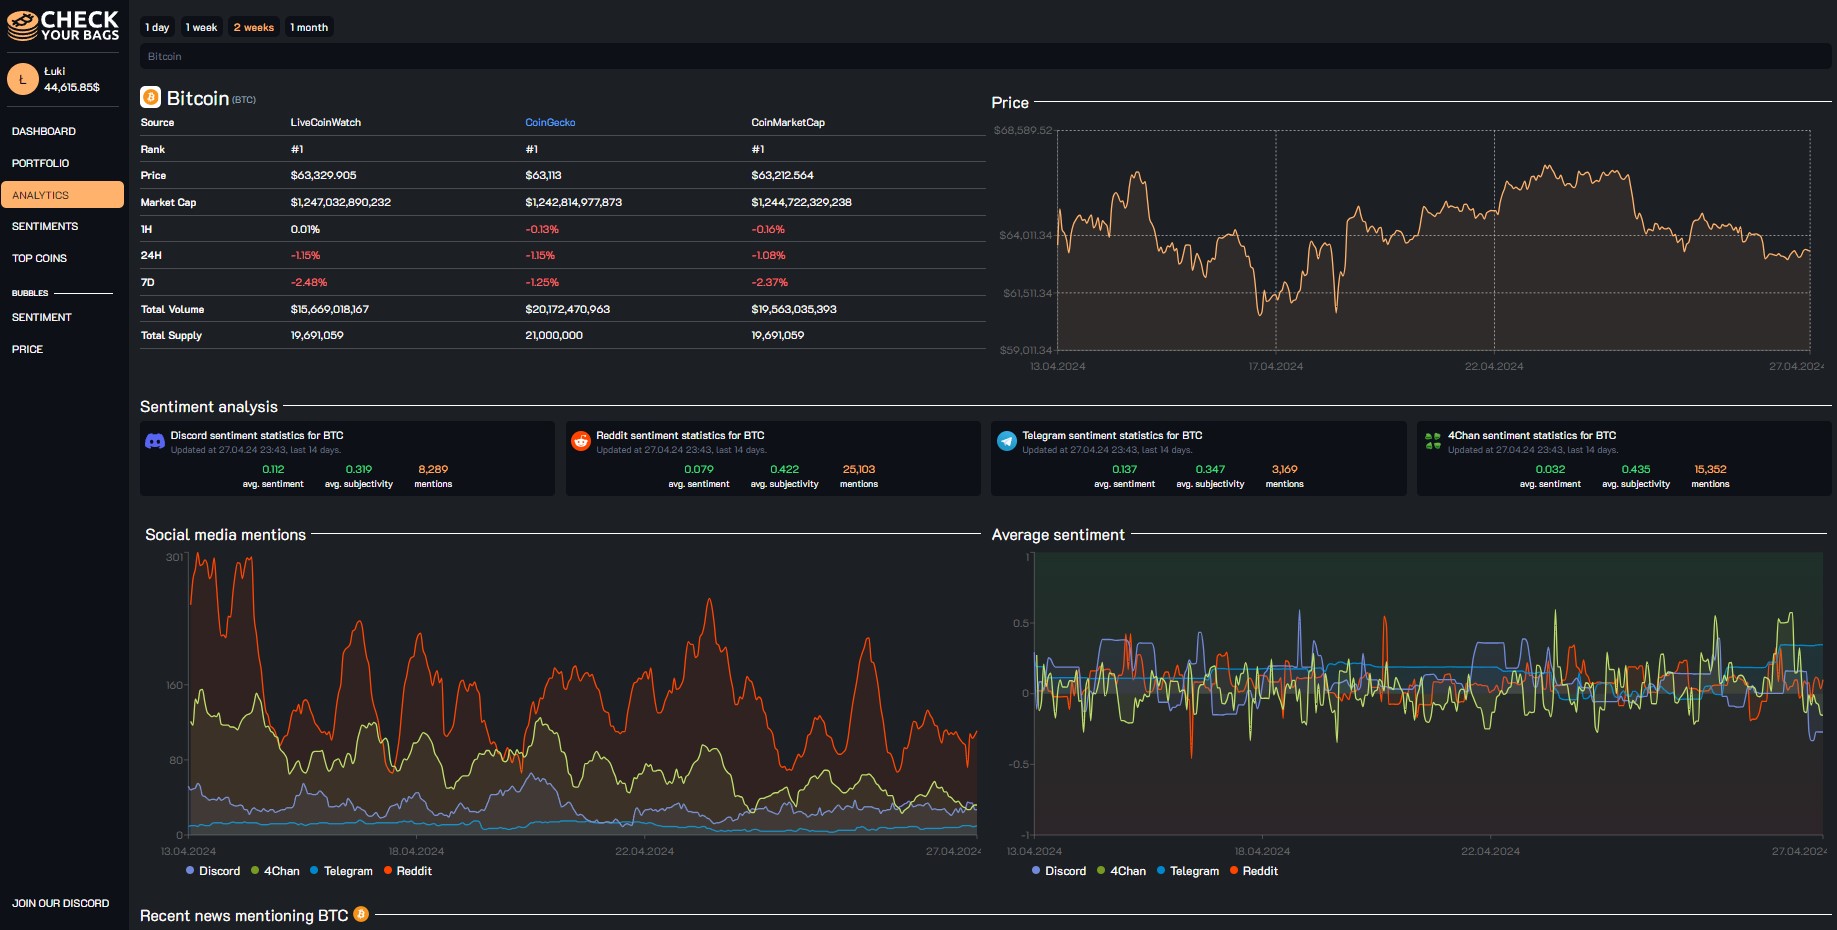Click the LiveCoinWatch source header
The image size is (1837, 930).
326,122
